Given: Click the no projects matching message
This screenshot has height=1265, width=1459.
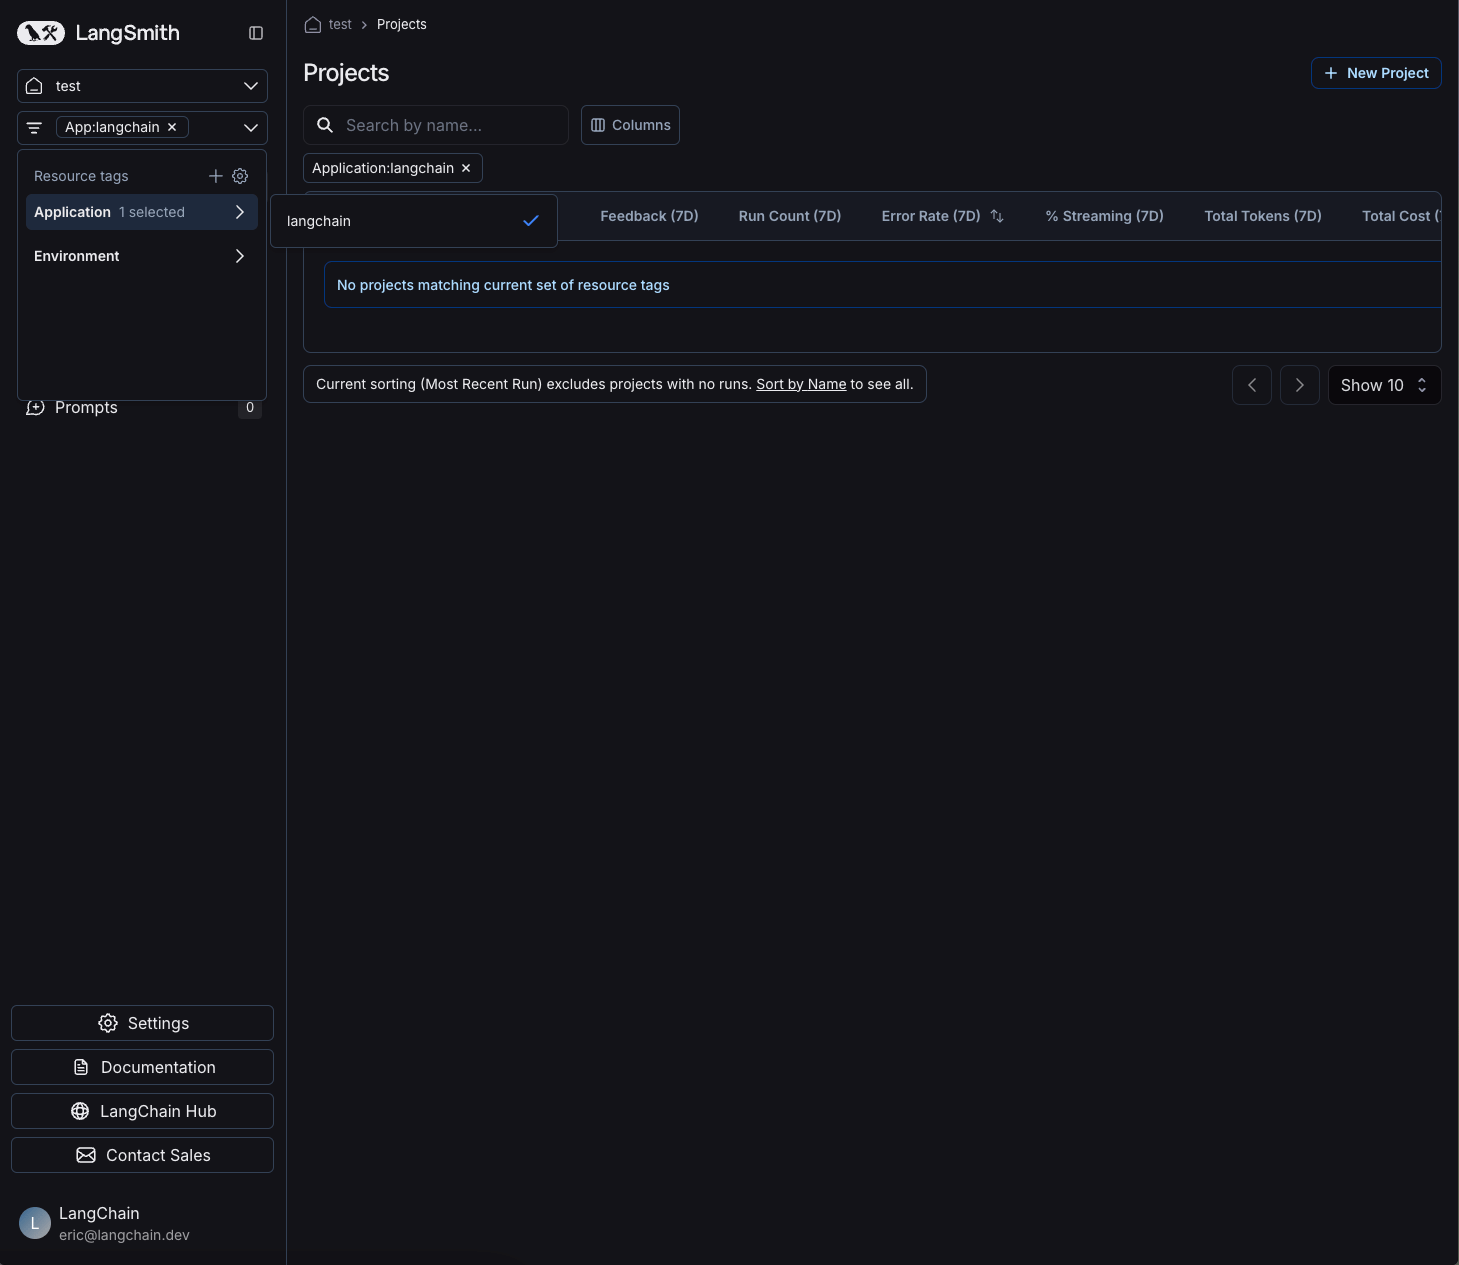Looking at the screenshot, I should pos(503,285).
